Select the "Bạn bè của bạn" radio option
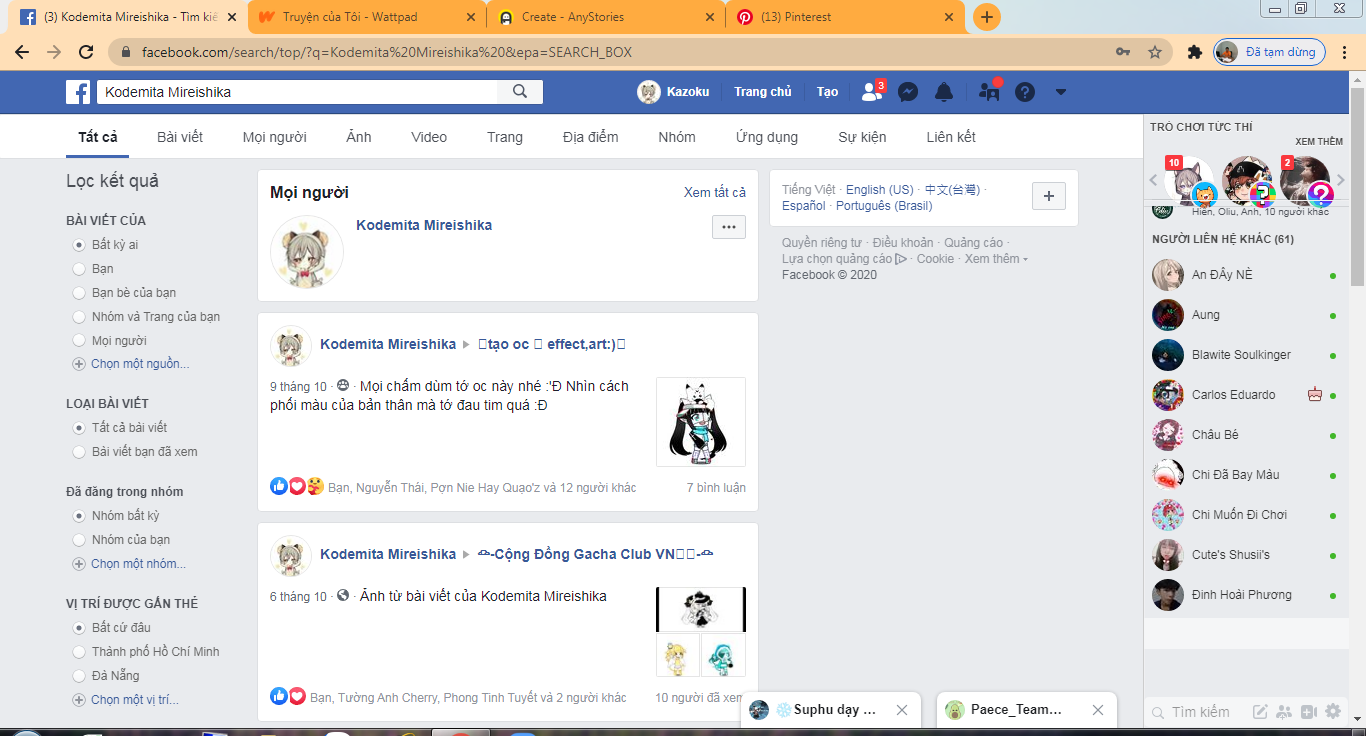1366x736 pixels. [x=79, y=293]
